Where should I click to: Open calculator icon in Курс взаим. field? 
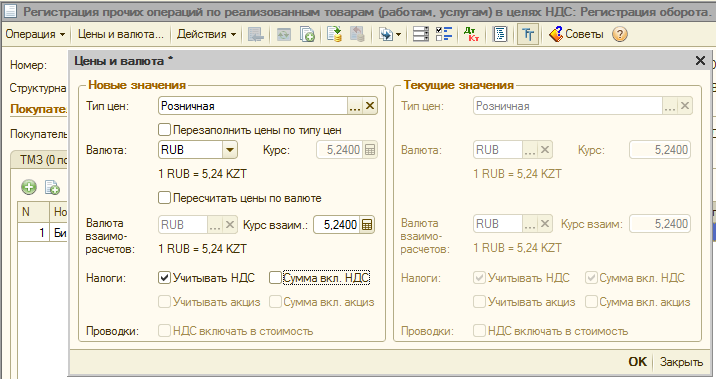pos(367,225)
